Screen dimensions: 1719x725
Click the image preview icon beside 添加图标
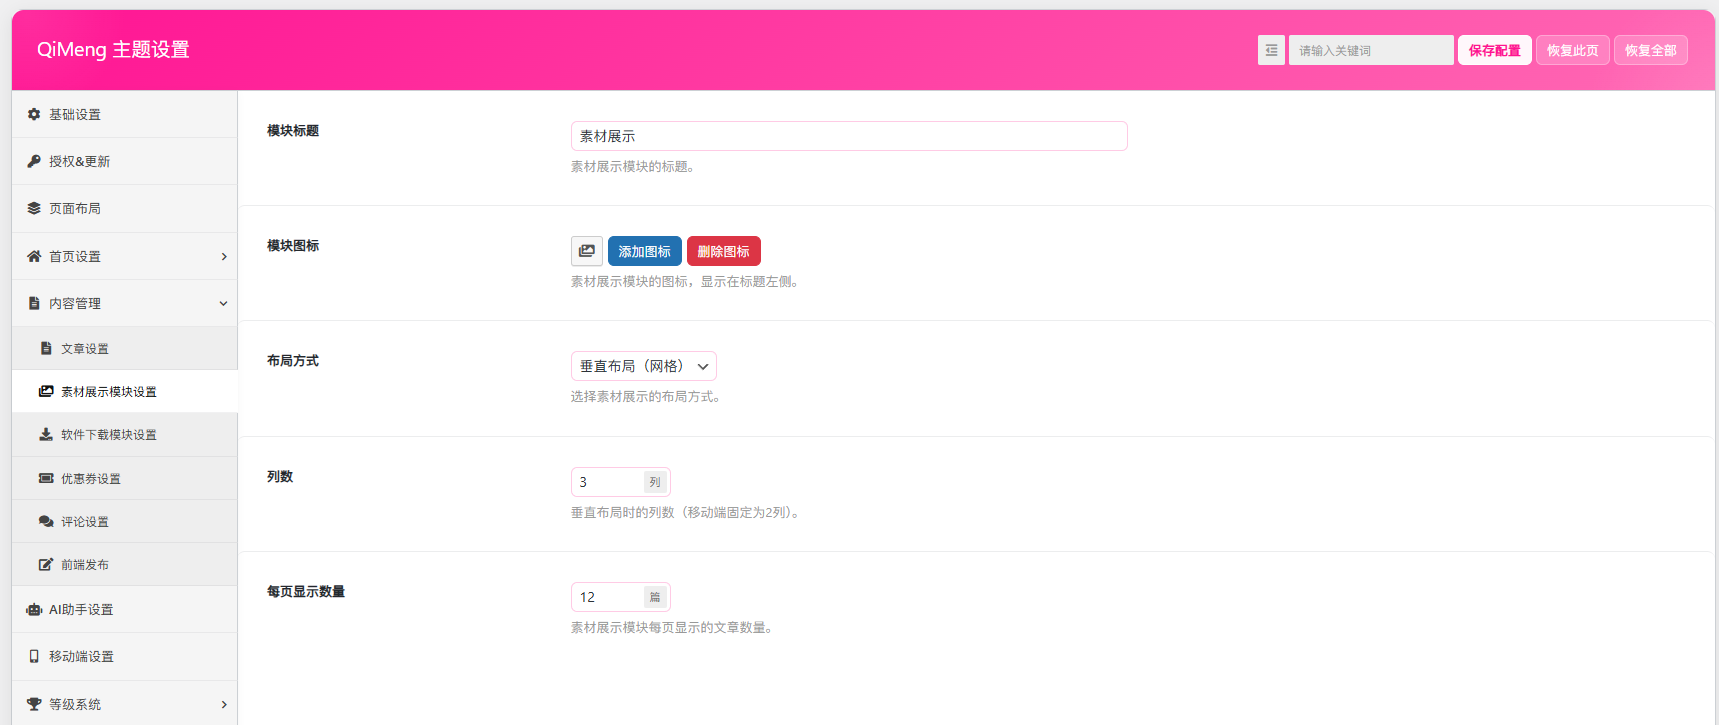(x=587, y=251)
